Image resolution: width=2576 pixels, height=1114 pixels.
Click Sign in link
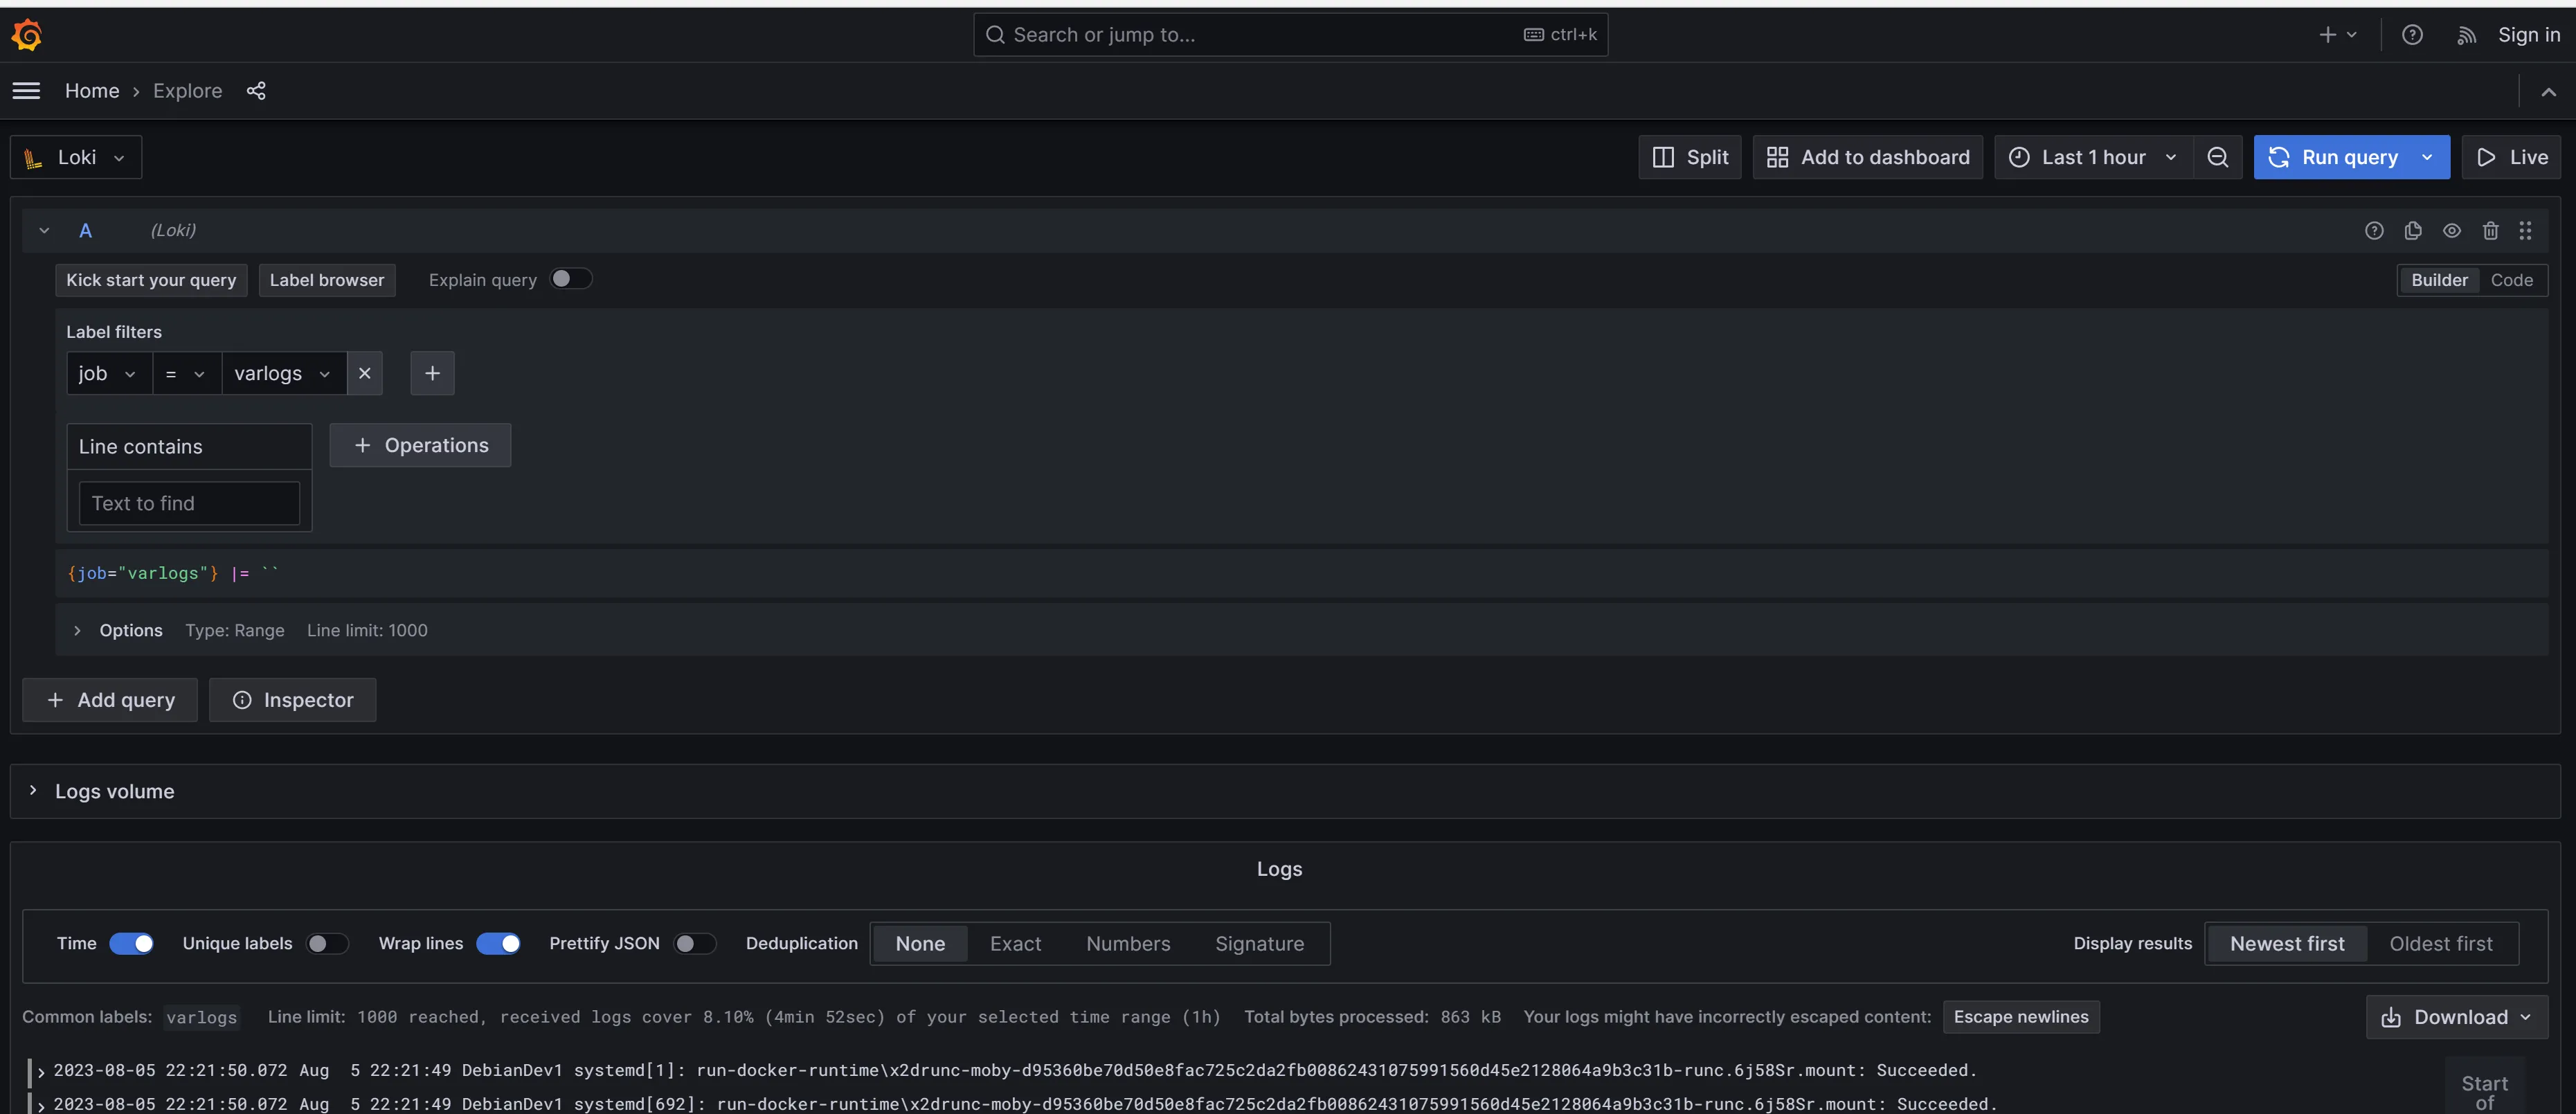(2529, 35)
